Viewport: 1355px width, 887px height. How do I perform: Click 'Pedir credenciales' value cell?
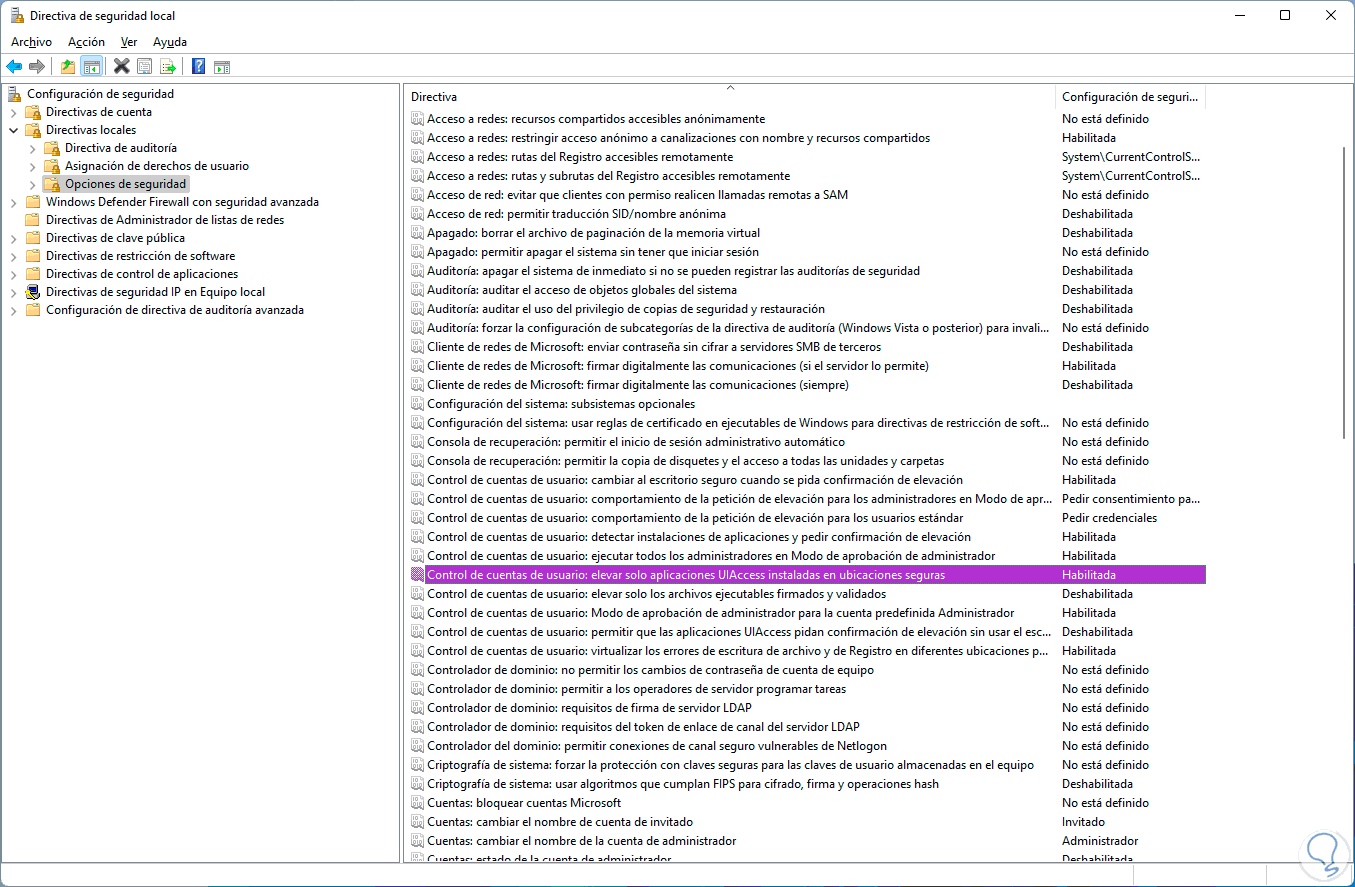coord(1109,518)
